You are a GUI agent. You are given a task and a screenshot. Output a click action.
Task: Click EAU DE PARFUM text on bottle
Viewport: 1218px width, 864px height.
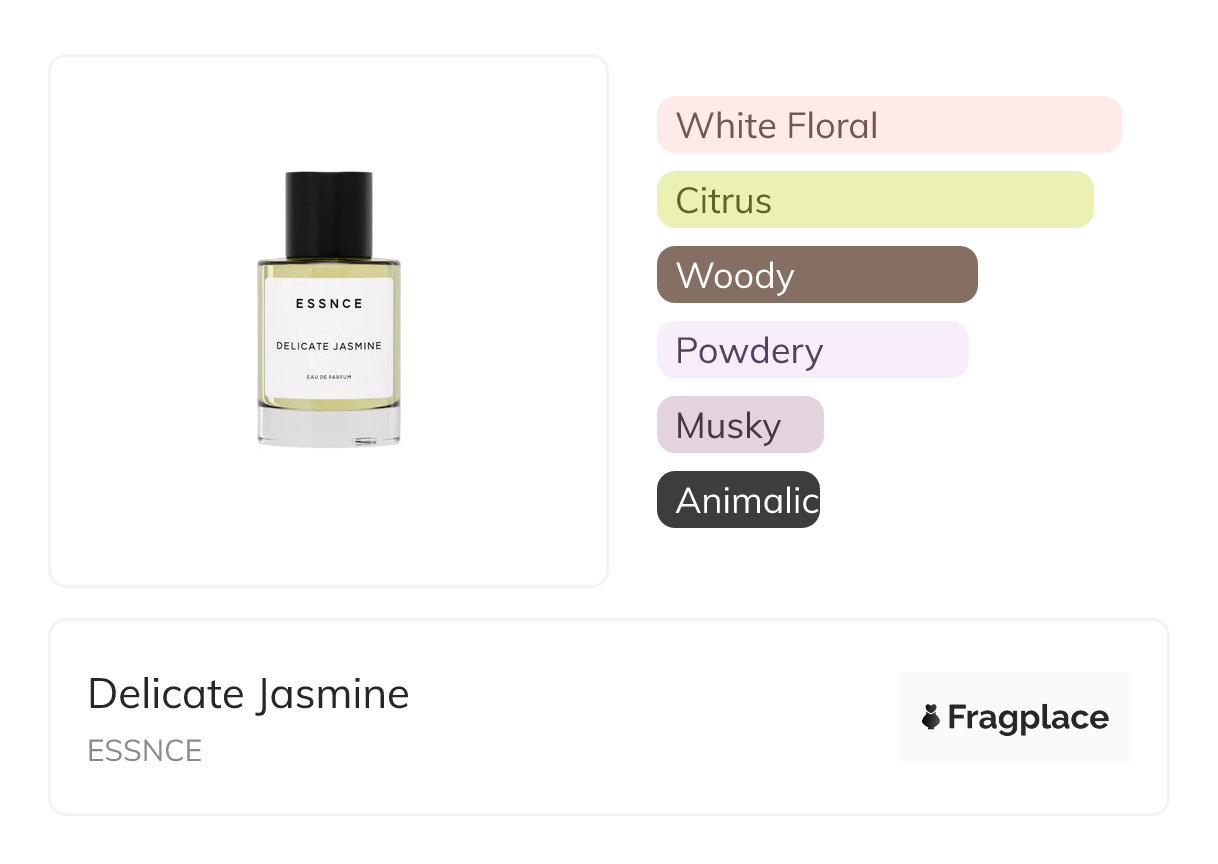coord(329,377)
